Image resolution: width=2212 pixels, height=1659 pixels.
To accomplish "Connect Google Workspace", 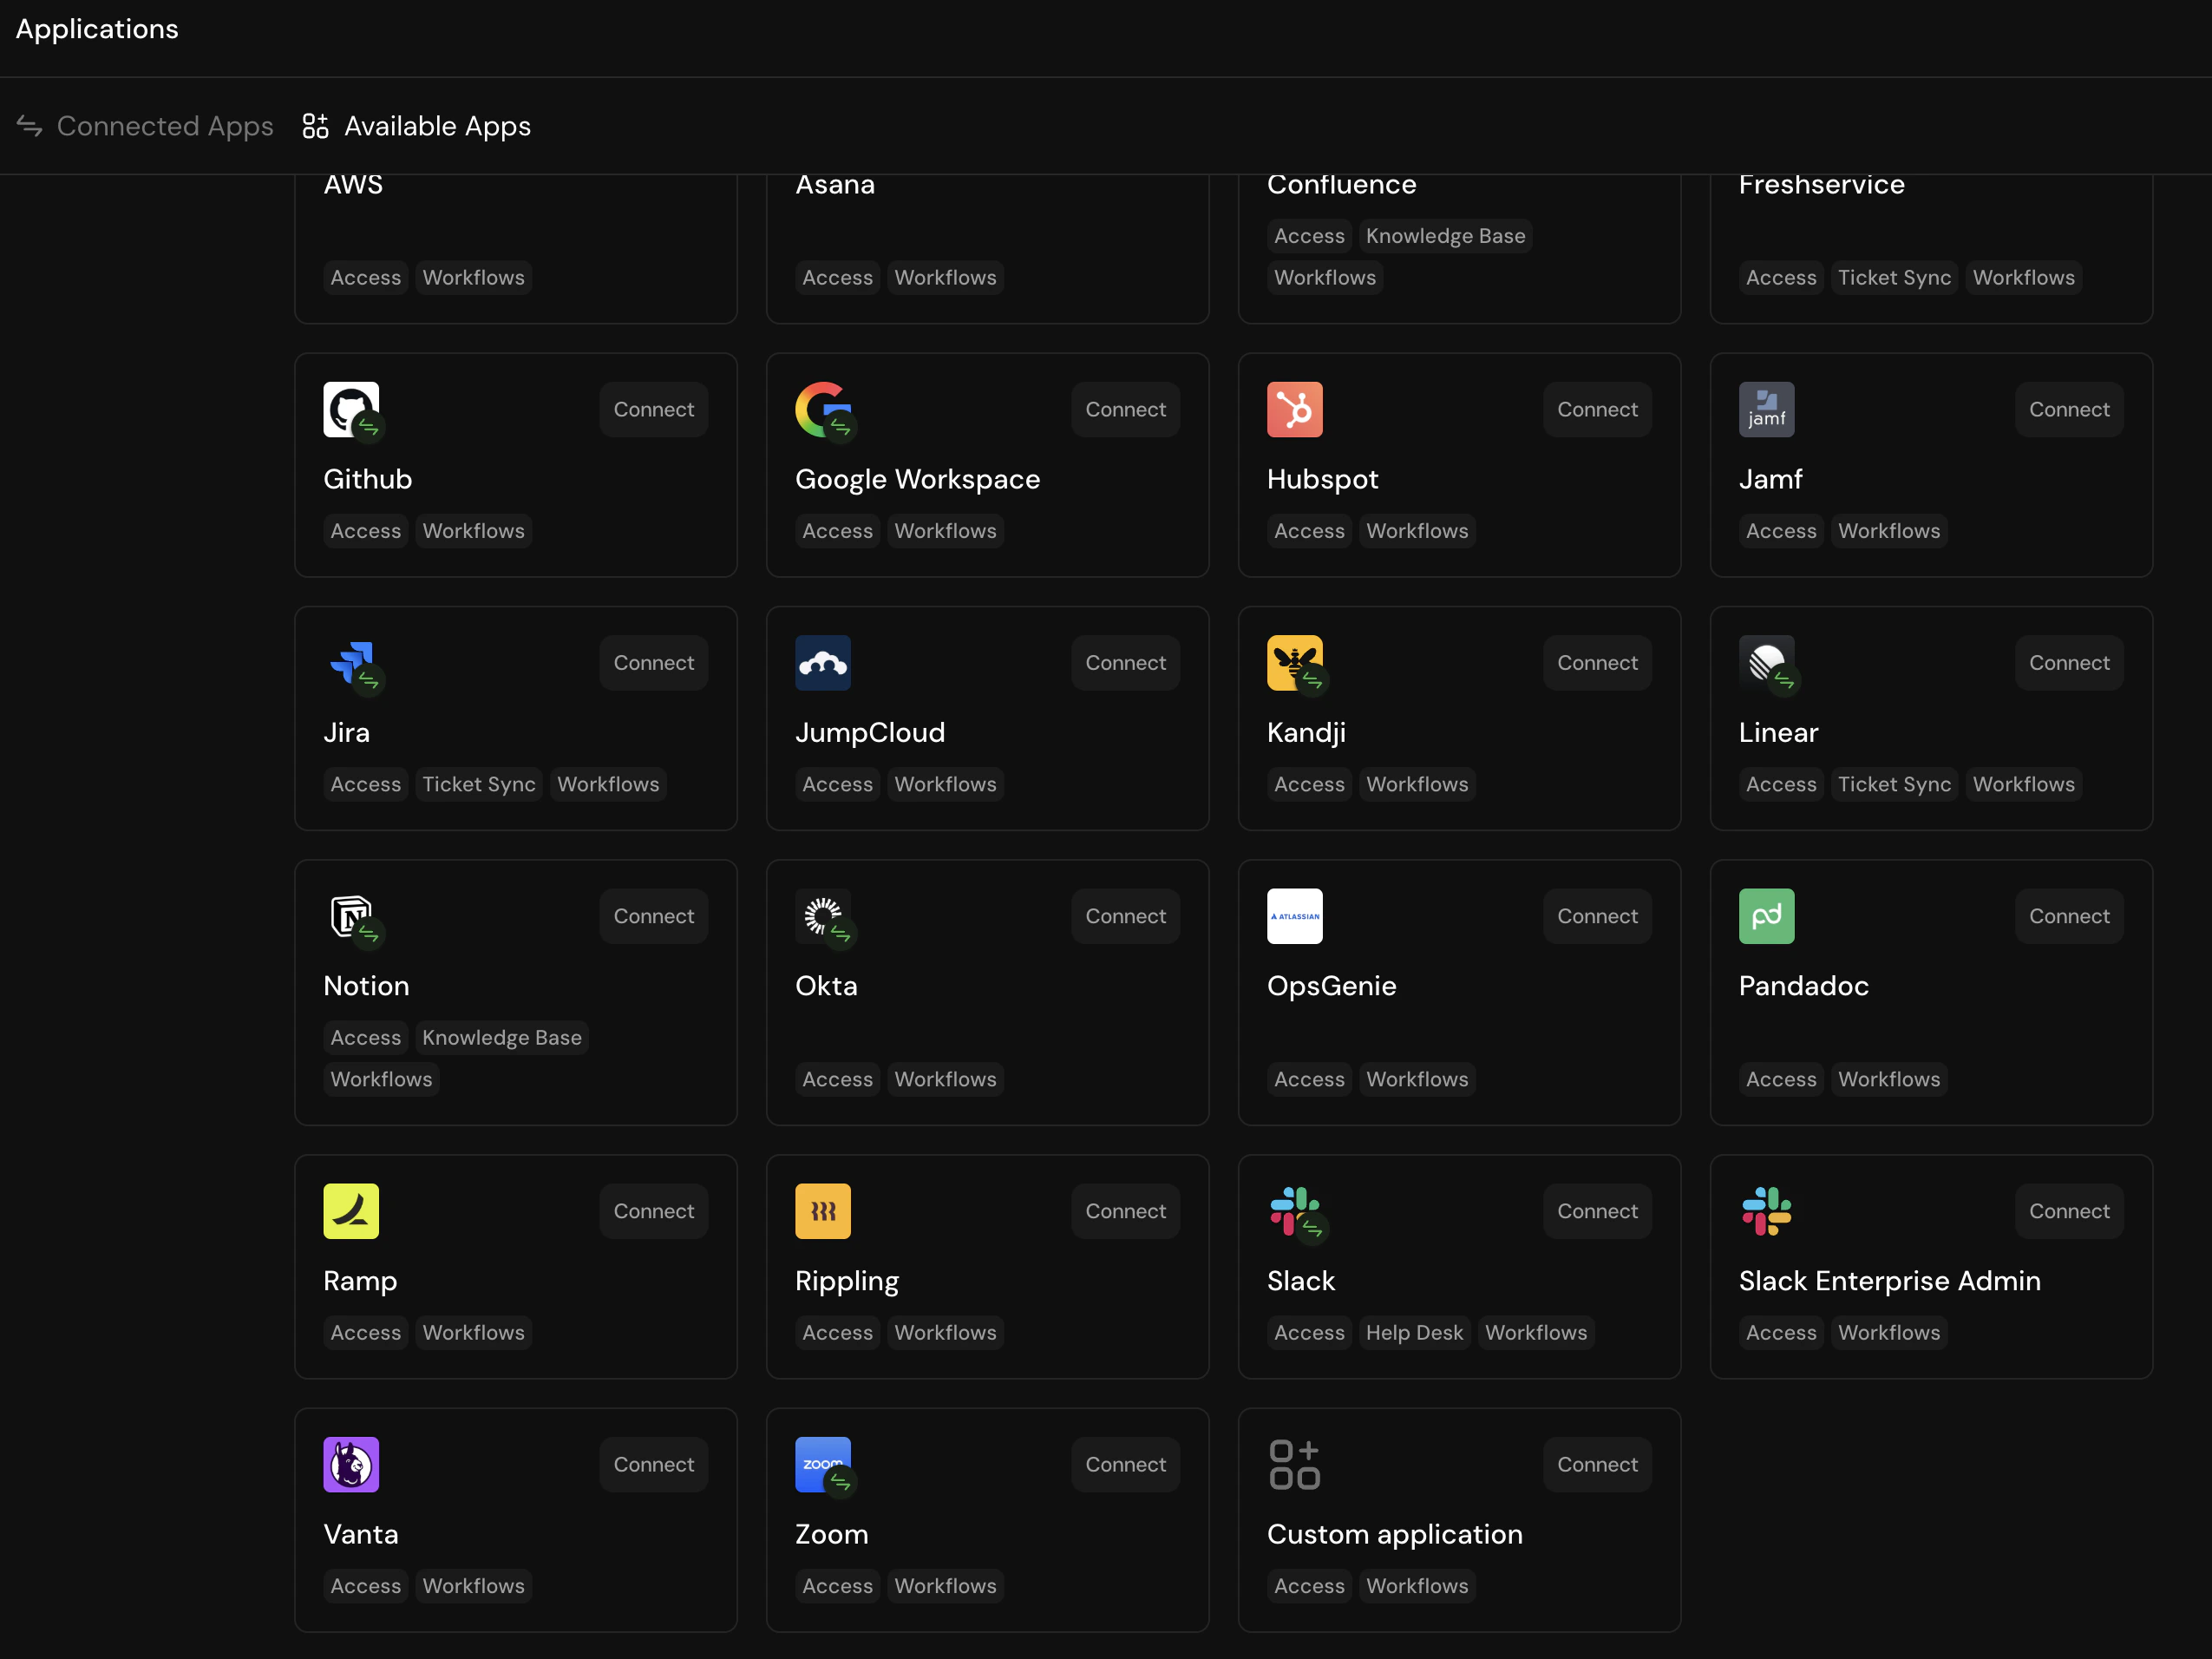I will pyautogui.click(x=1124, y=409).
